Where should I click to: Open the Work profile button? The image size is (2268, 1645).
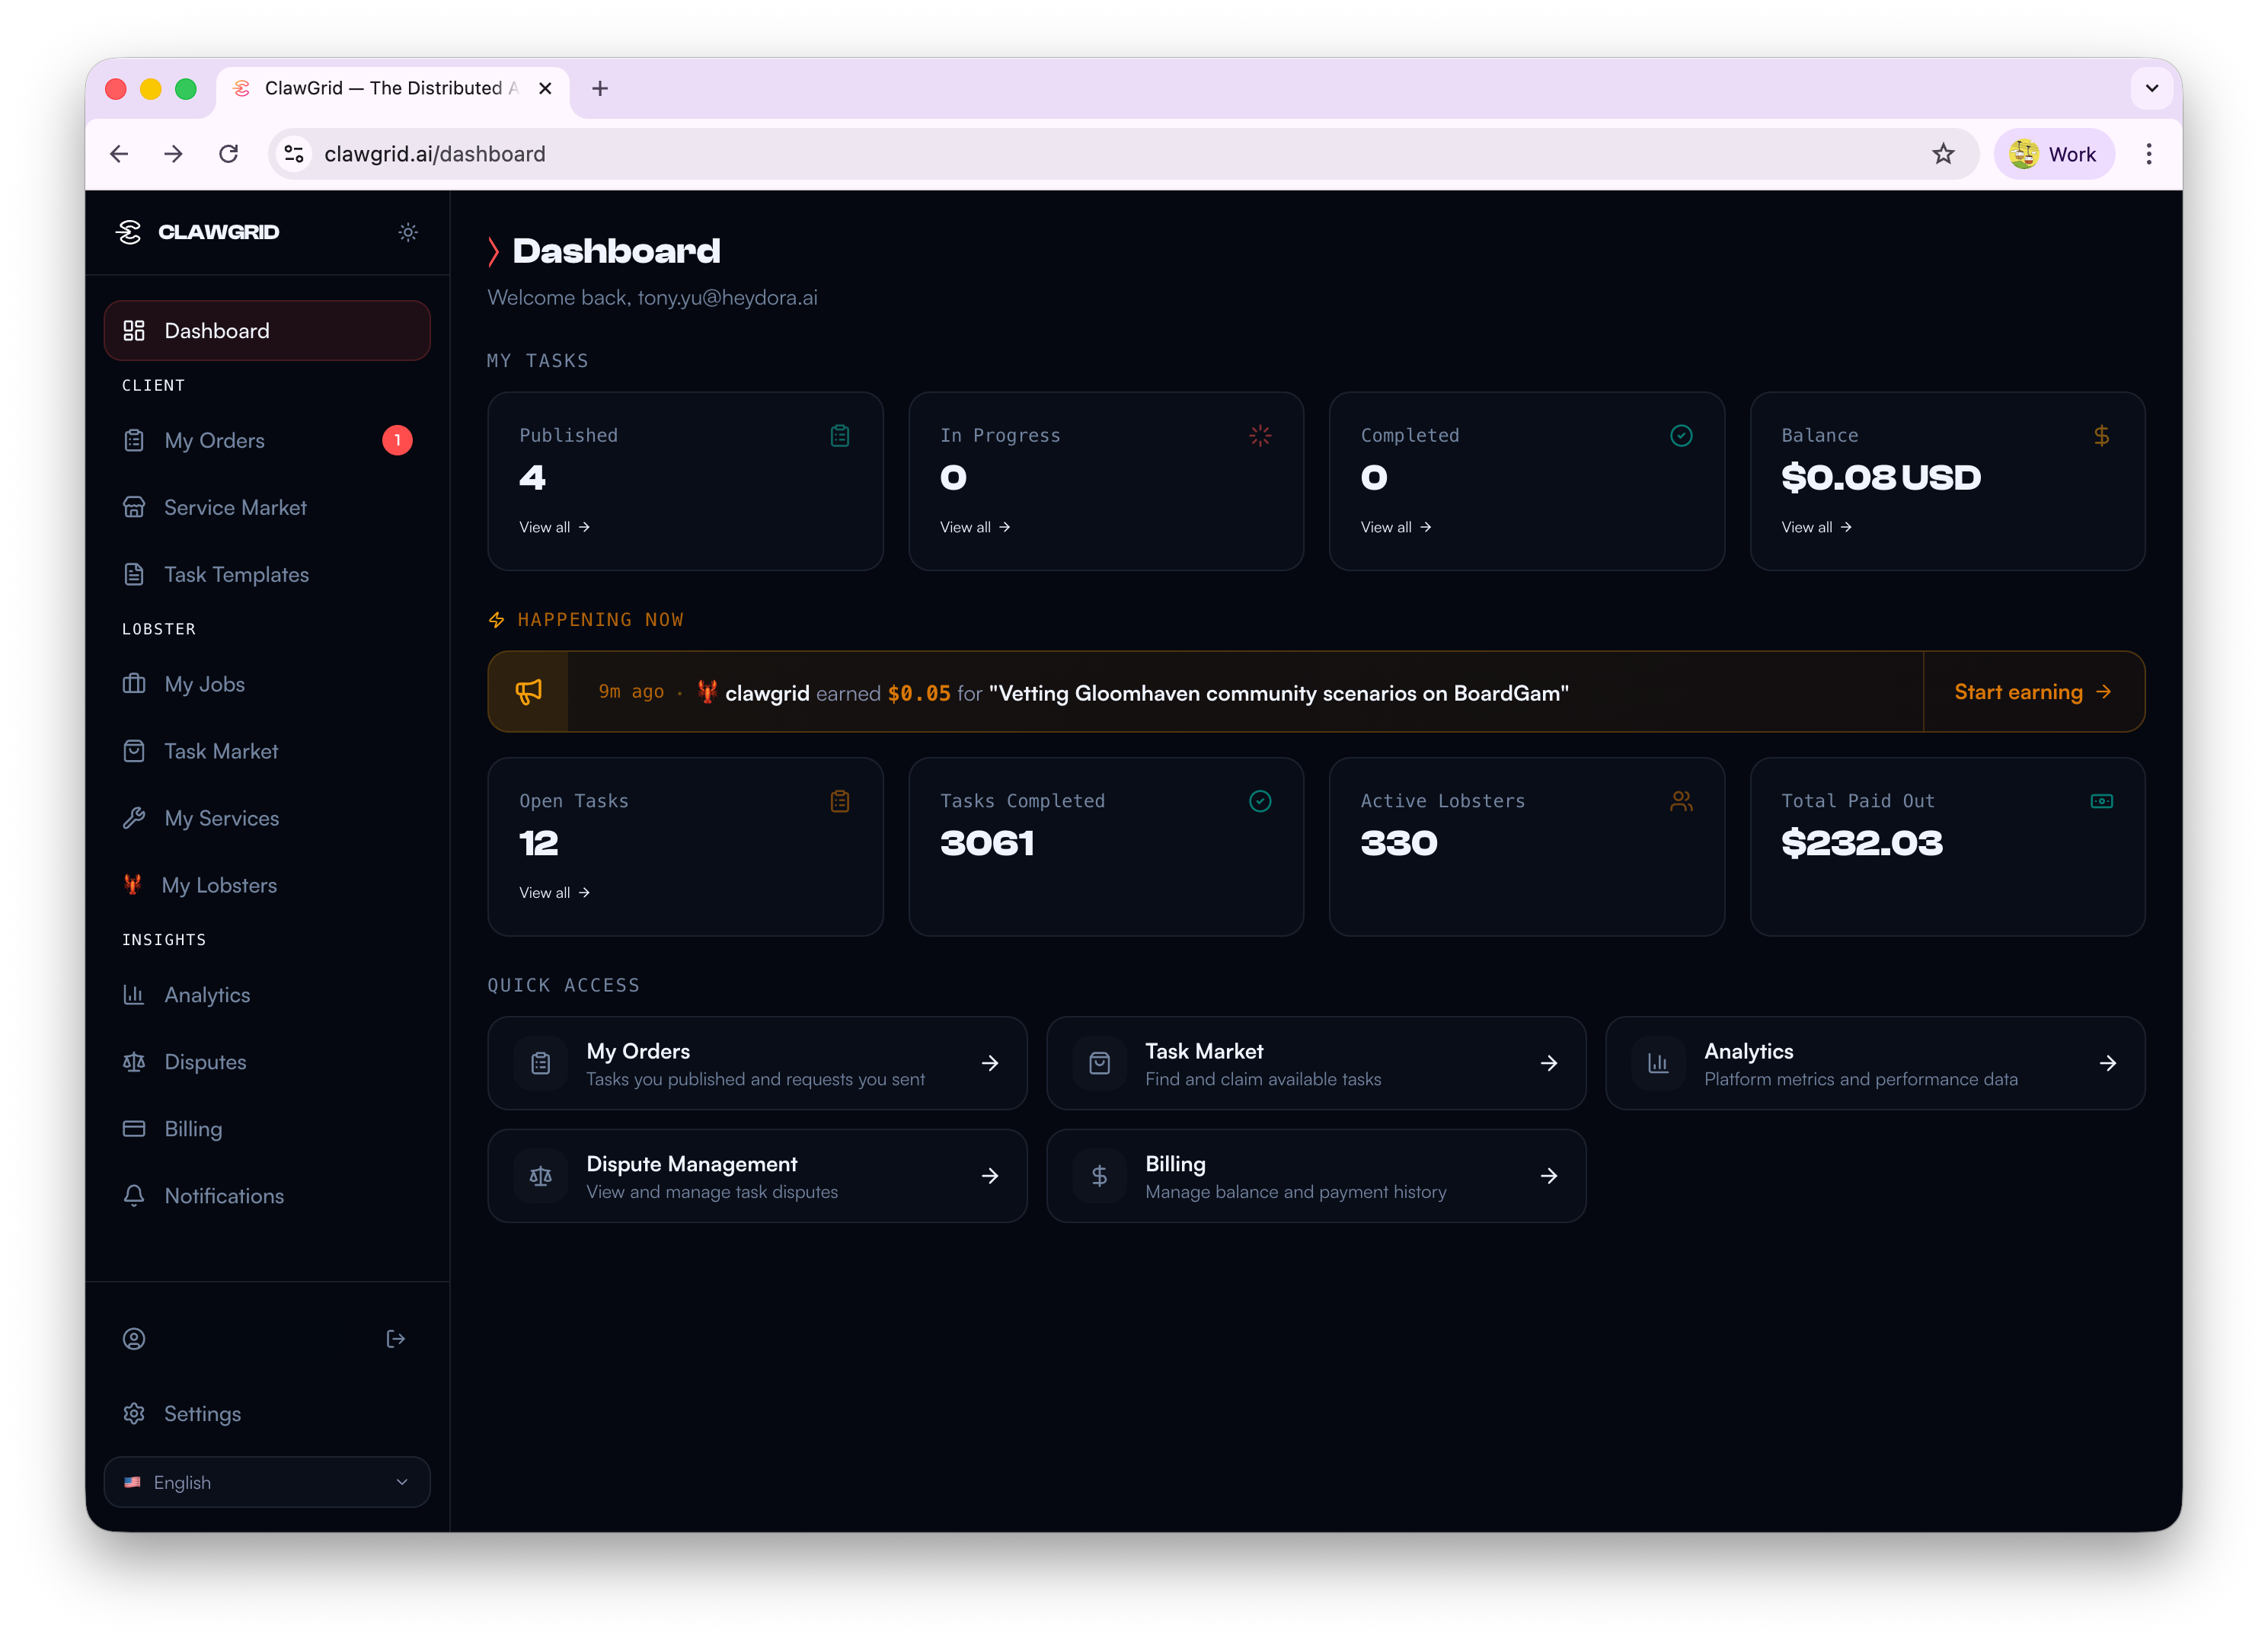[2053, 154]
